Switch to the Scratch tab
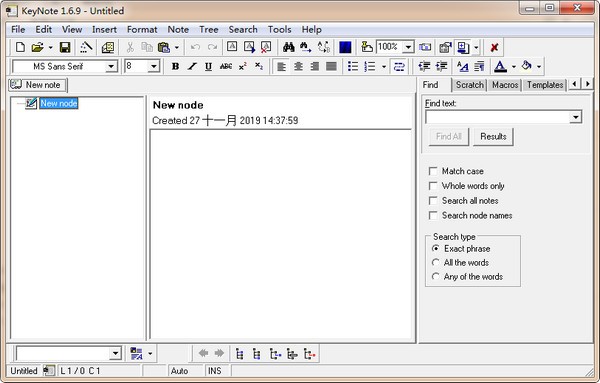 [x=469, y=85]
